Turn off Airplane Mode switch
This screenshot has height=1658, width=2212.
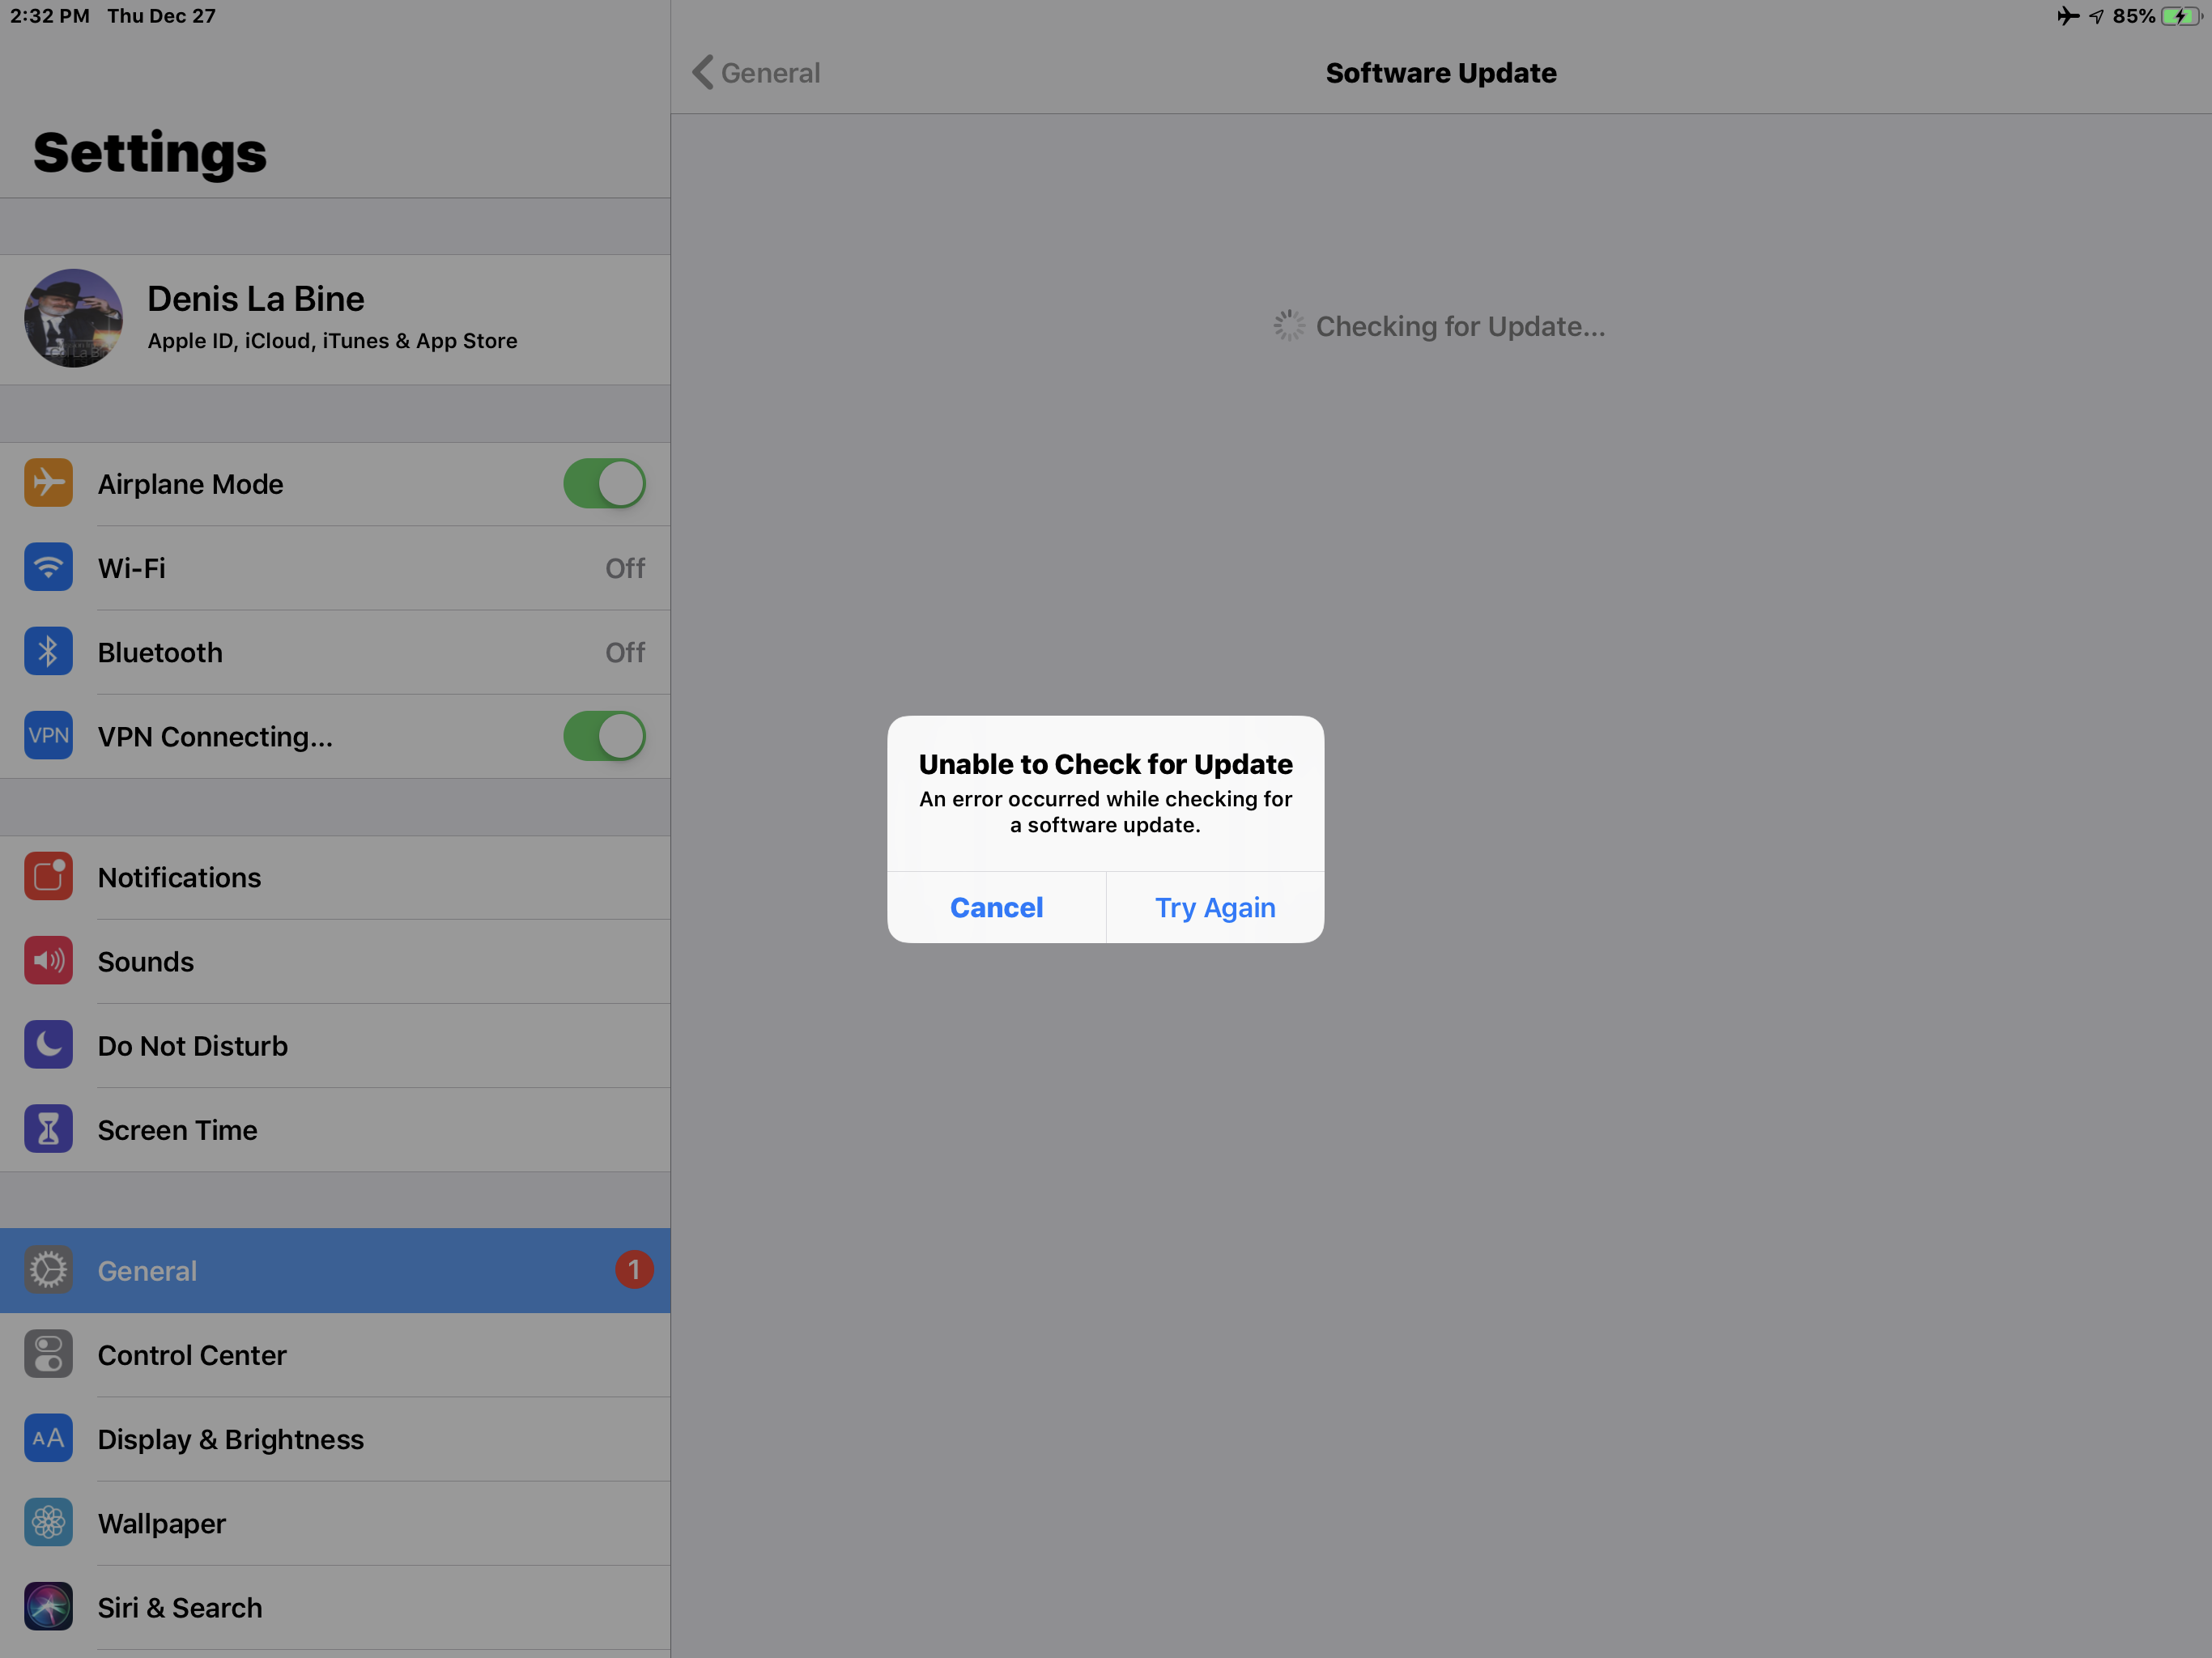click(x=604, y=484)
